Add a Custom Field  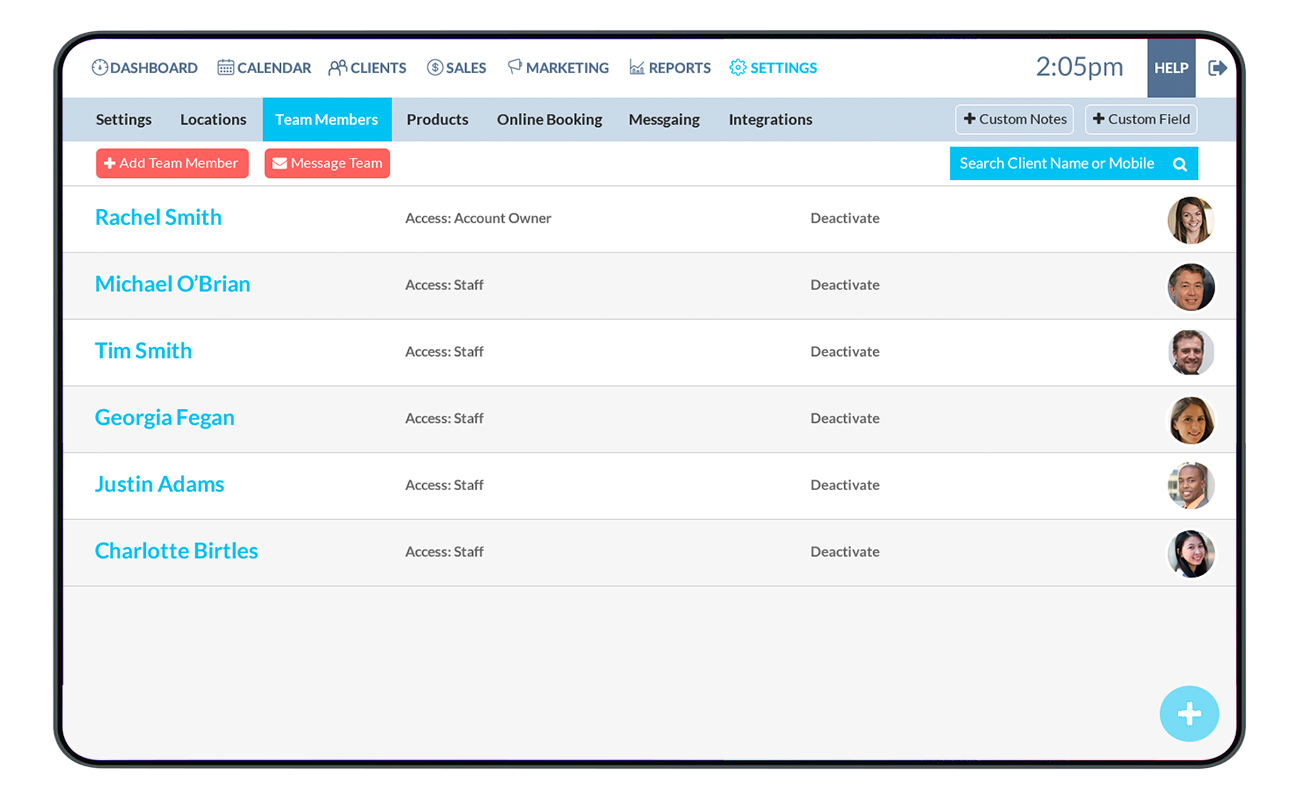click(1141, 119)
